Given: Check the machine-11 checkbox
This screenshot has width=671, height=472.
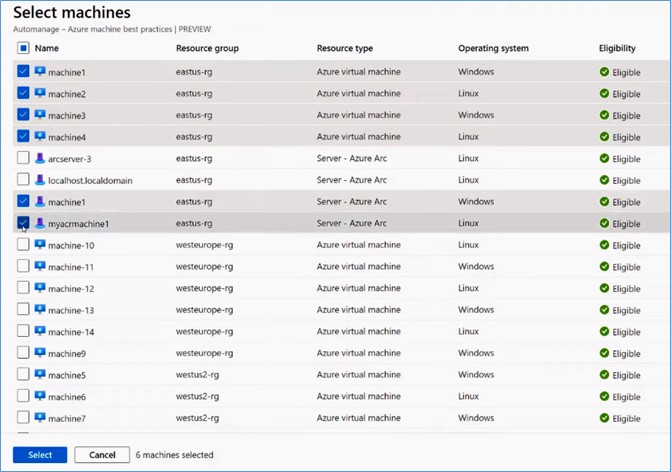Looking at the screenshot, I should tap(23, 266).
